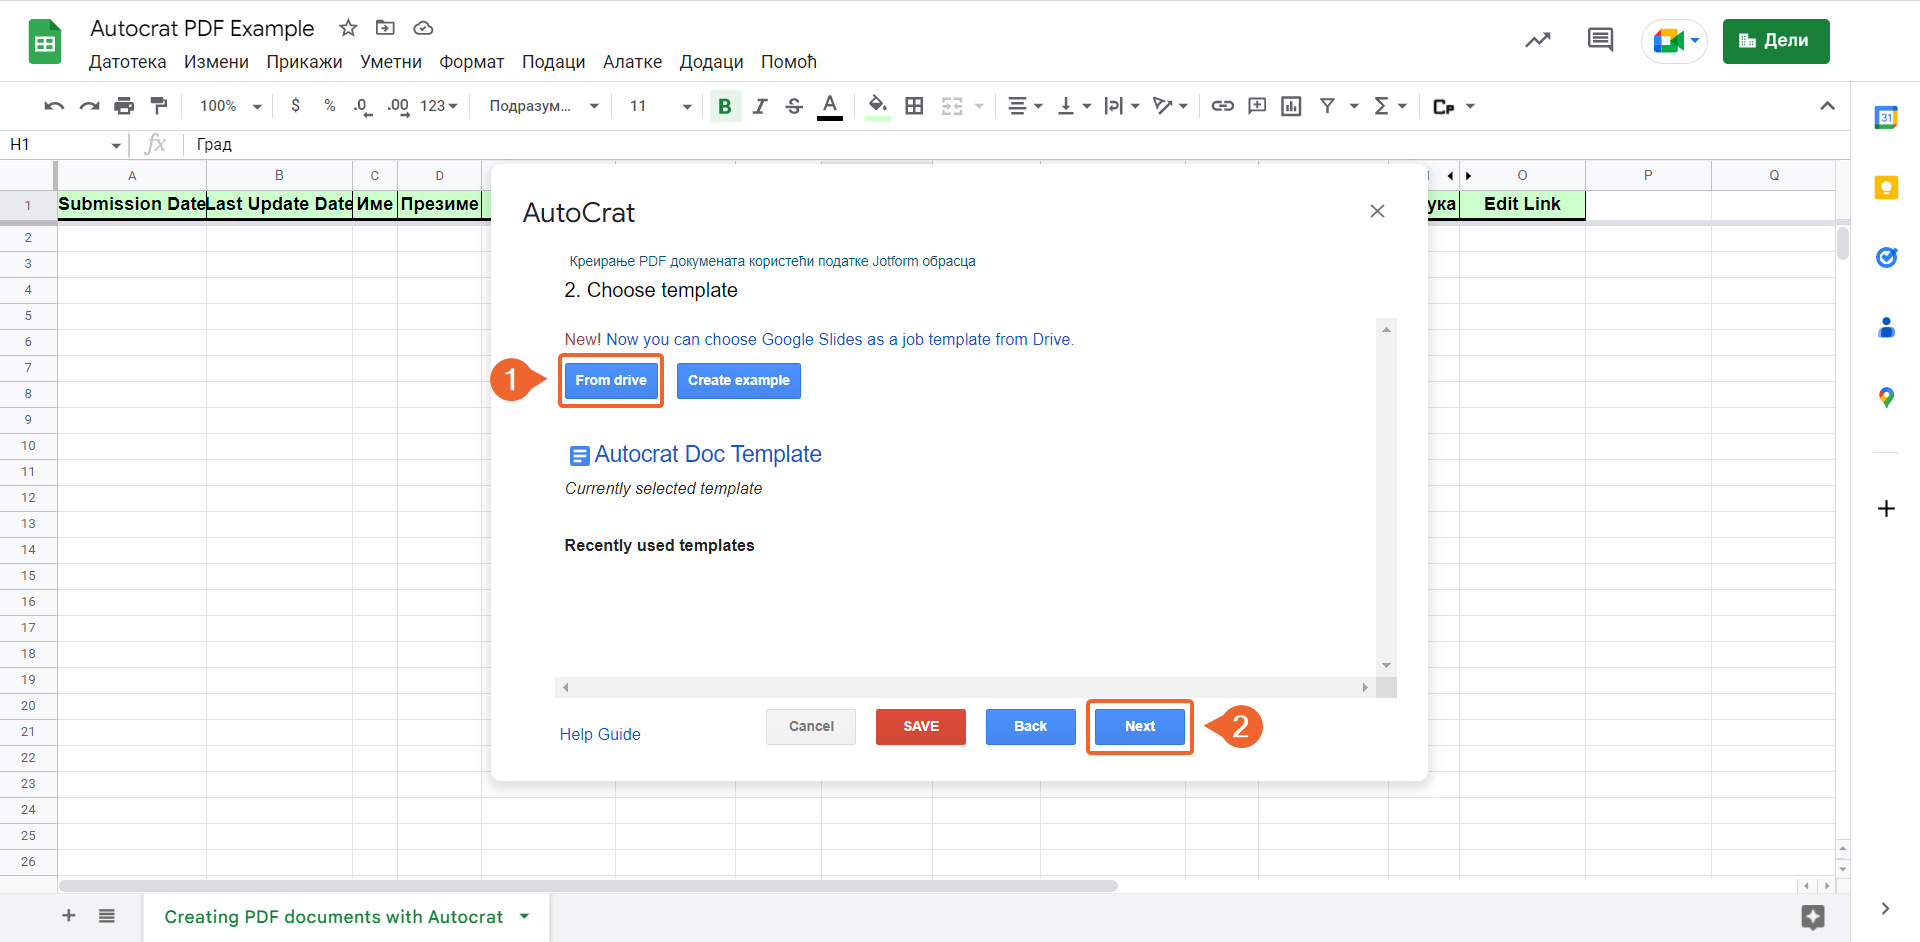The width and height of the screenshot is (1920, 942).
Task: Open vertical align dropdown
Action: (x=1074, y=106)
